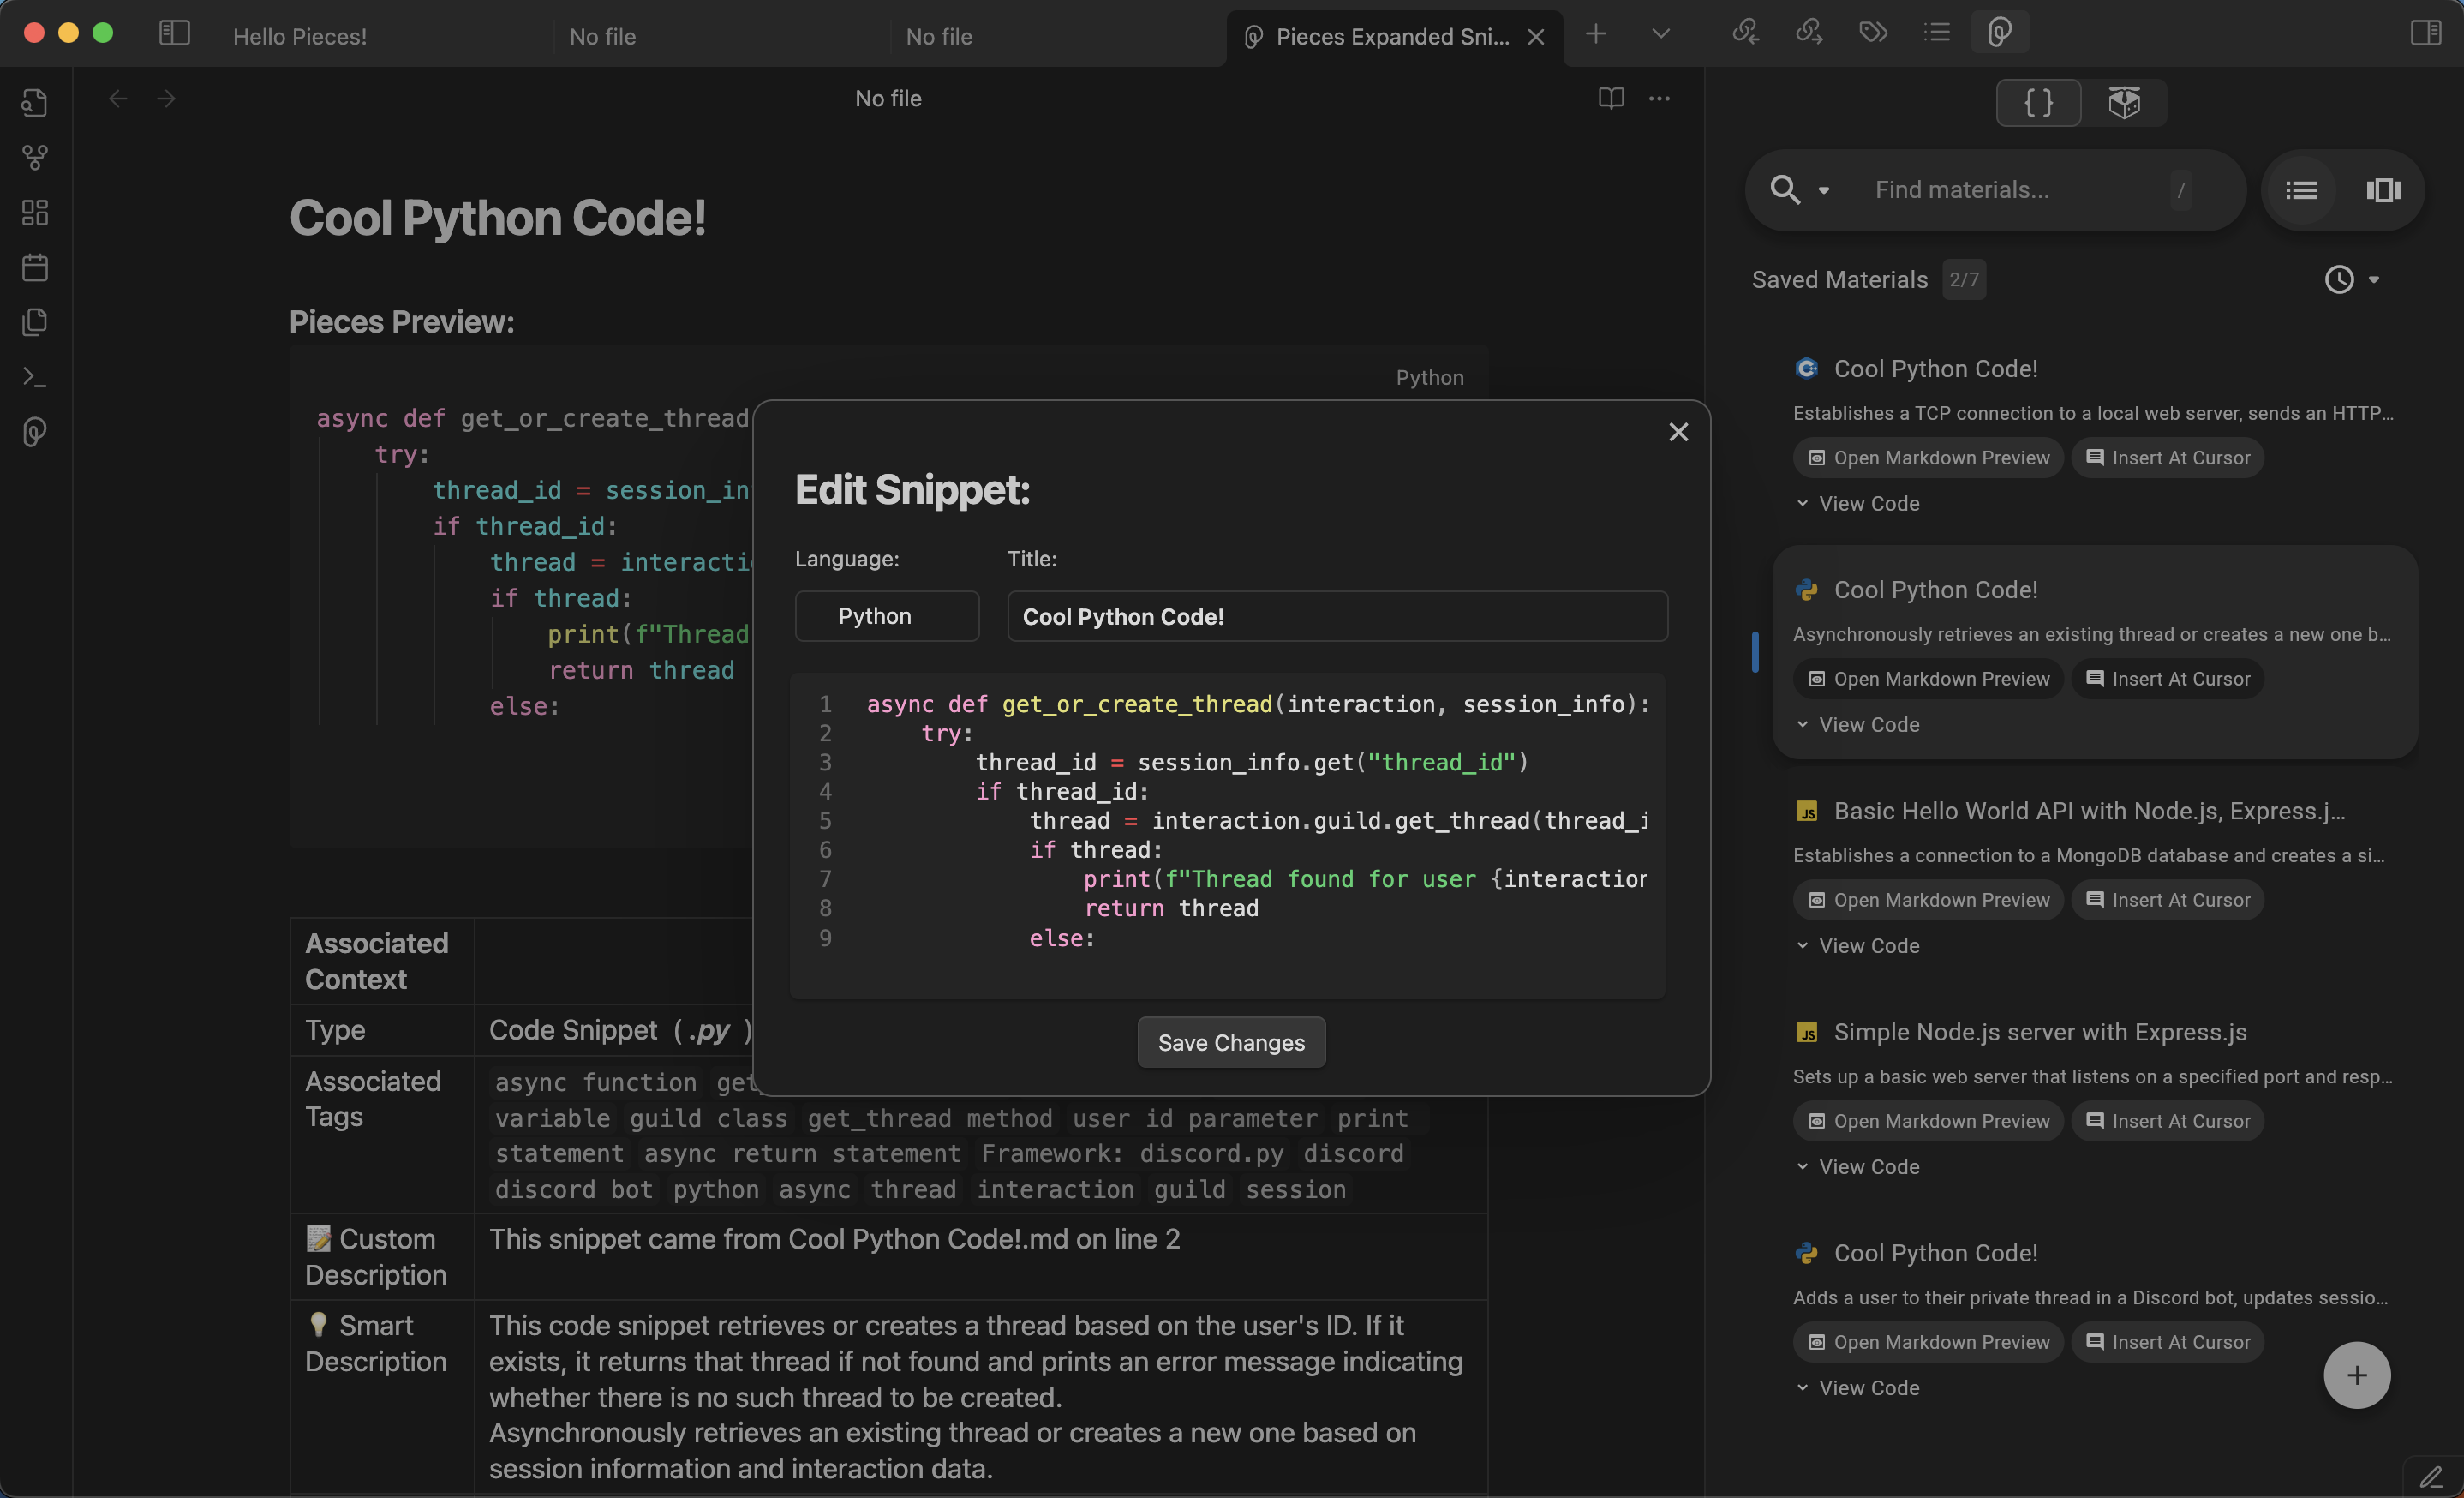
Task: Toggle the left sidebar icon
Action: 174,33
